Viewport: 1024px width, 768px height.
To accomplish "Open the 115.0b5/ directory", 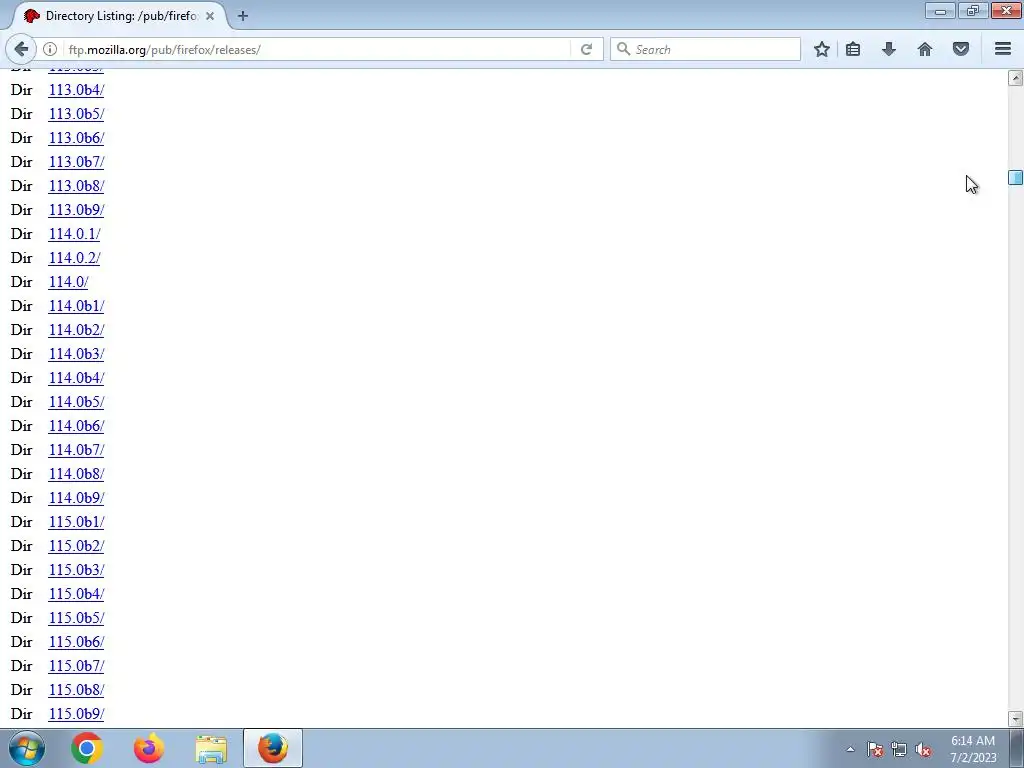I will click(x=76, y=618).
